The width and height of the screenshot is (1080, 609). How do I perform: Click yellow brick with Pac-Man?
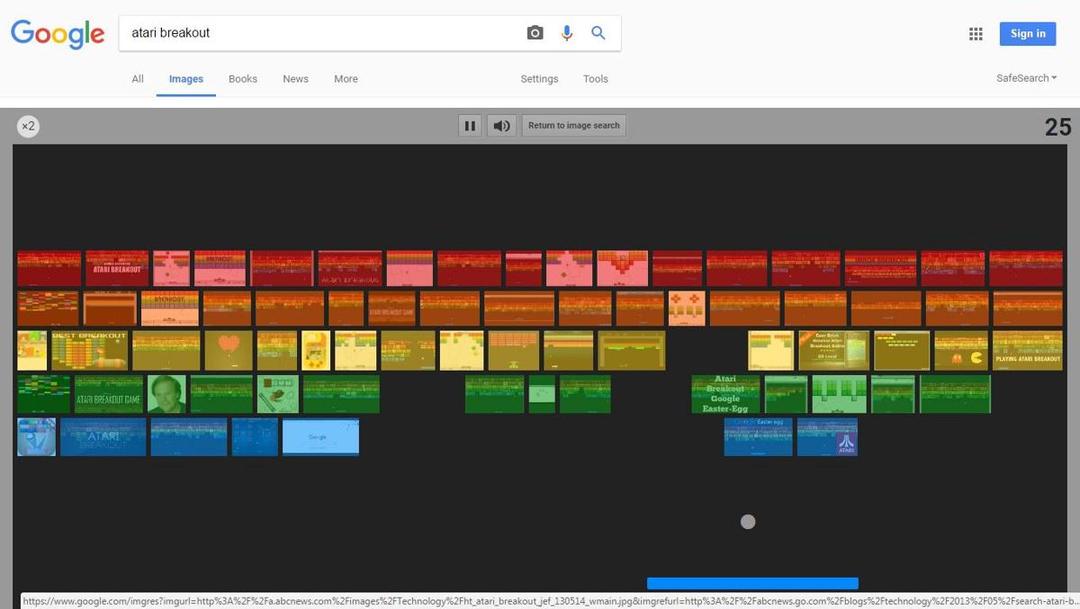click(x=961, y=351)
